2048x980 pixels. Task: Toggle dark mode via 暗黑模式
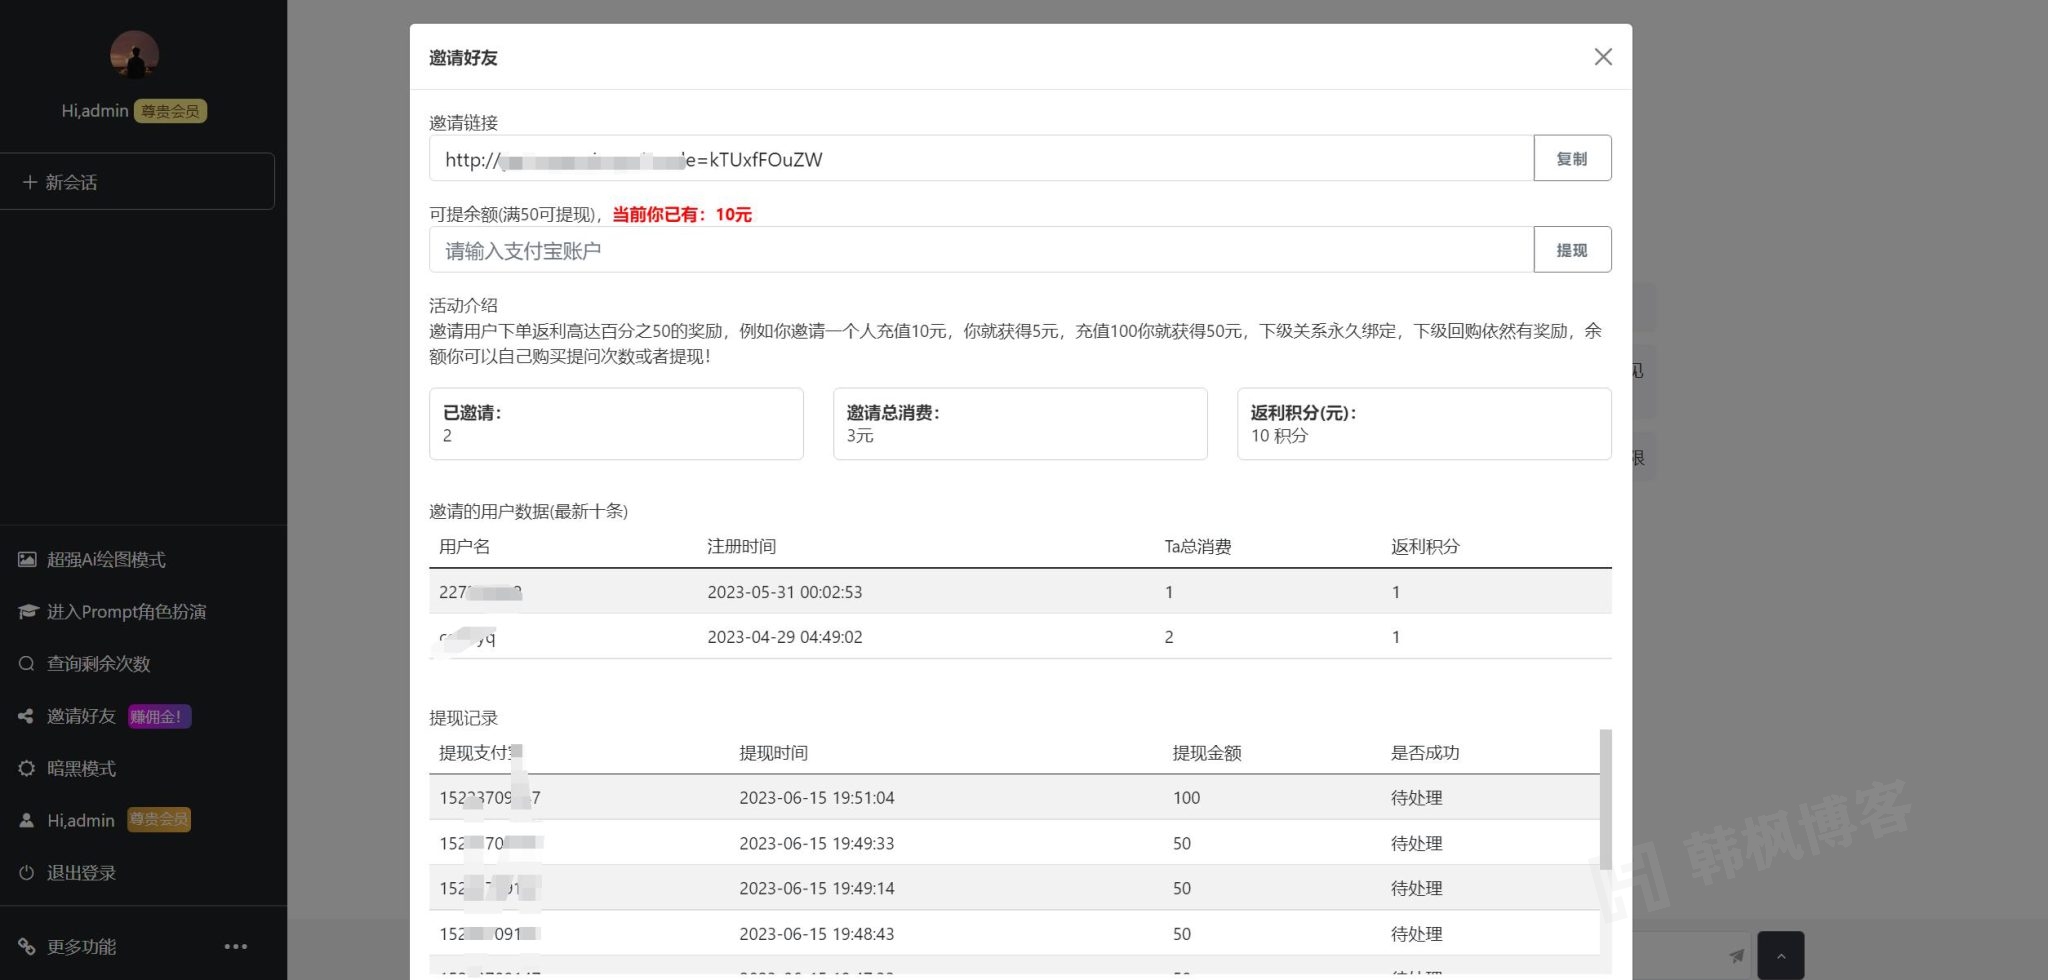coord(81,768)
